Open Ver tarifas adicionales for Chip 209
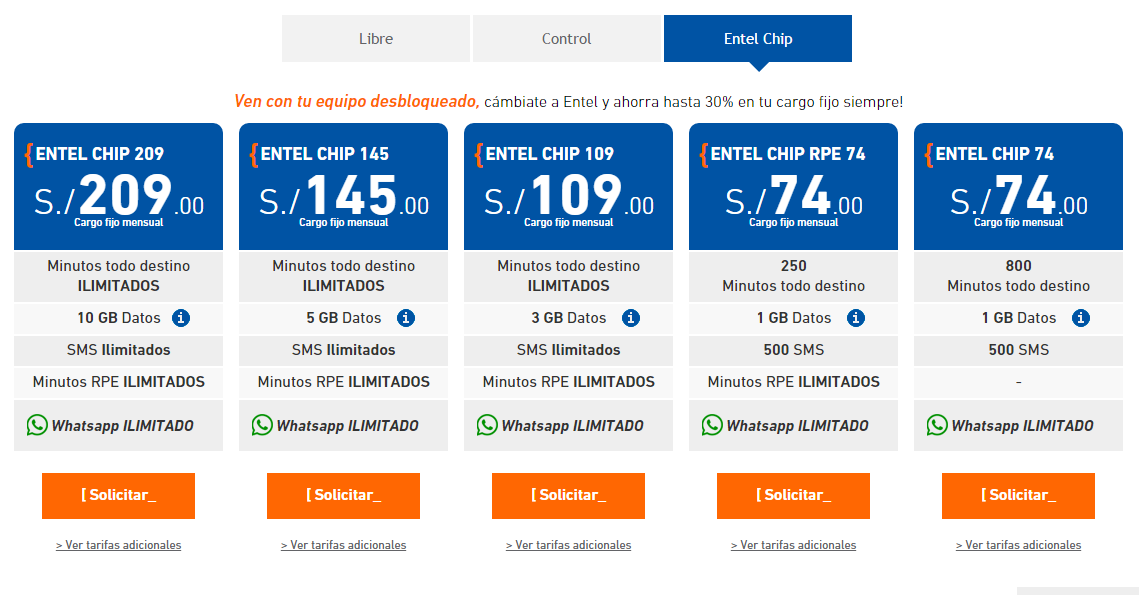Viewport: 1139px width, 595px height. pyautogui.click(x=118, y=545)
